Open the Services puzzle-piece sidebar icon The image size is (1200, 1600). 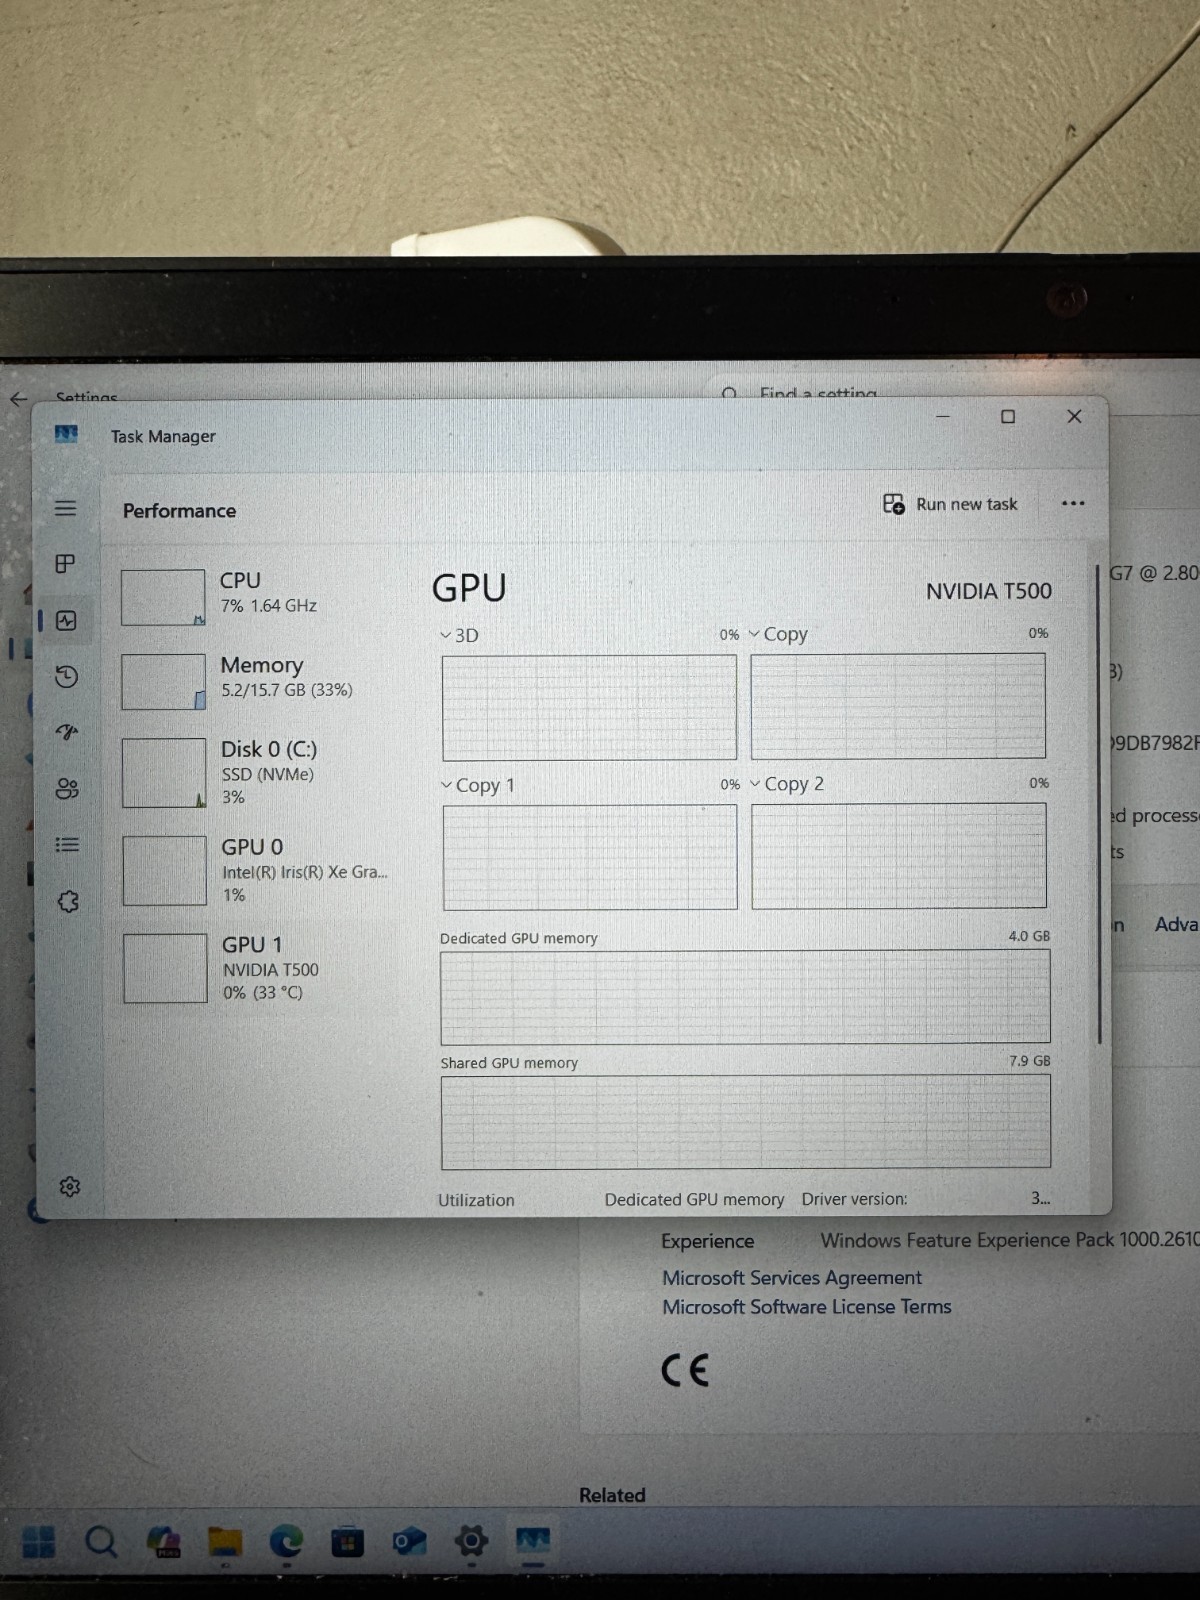(68, 902)
